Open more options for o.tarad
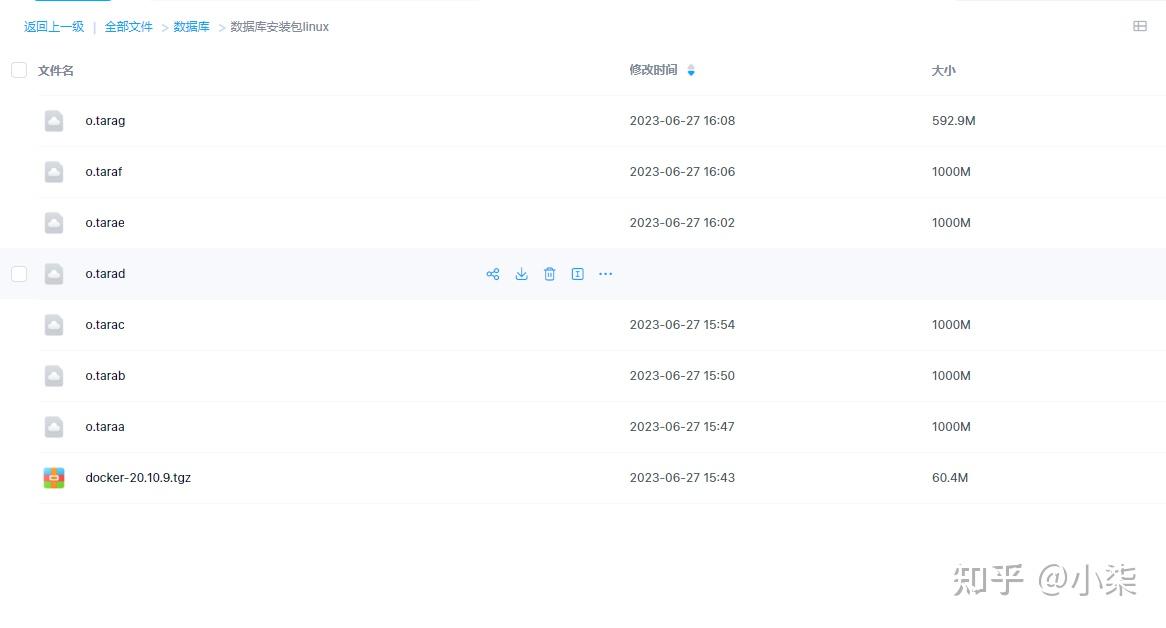 [x=605, y=274]
